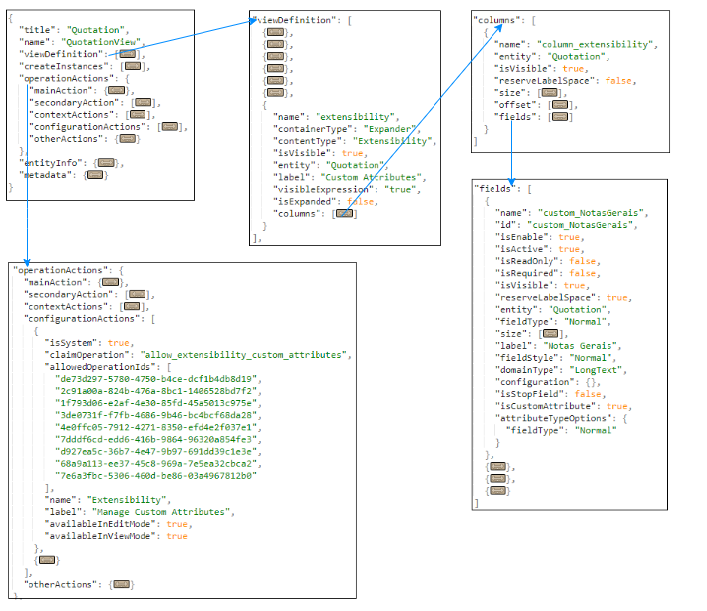Click the "Manage Custom Attributes" label value
This screenshot has height=611, width=707.
point(161,512)
